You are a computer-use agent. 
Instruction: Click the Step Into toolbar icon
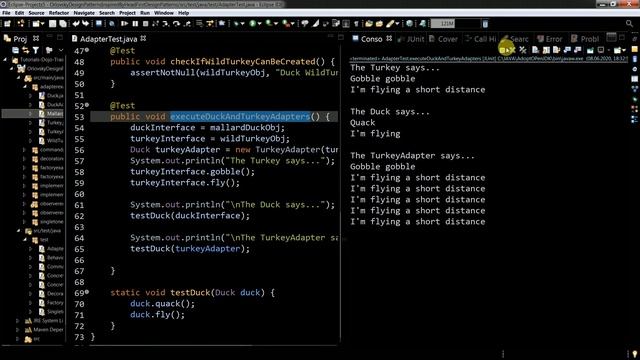click(x=165, y=24)
